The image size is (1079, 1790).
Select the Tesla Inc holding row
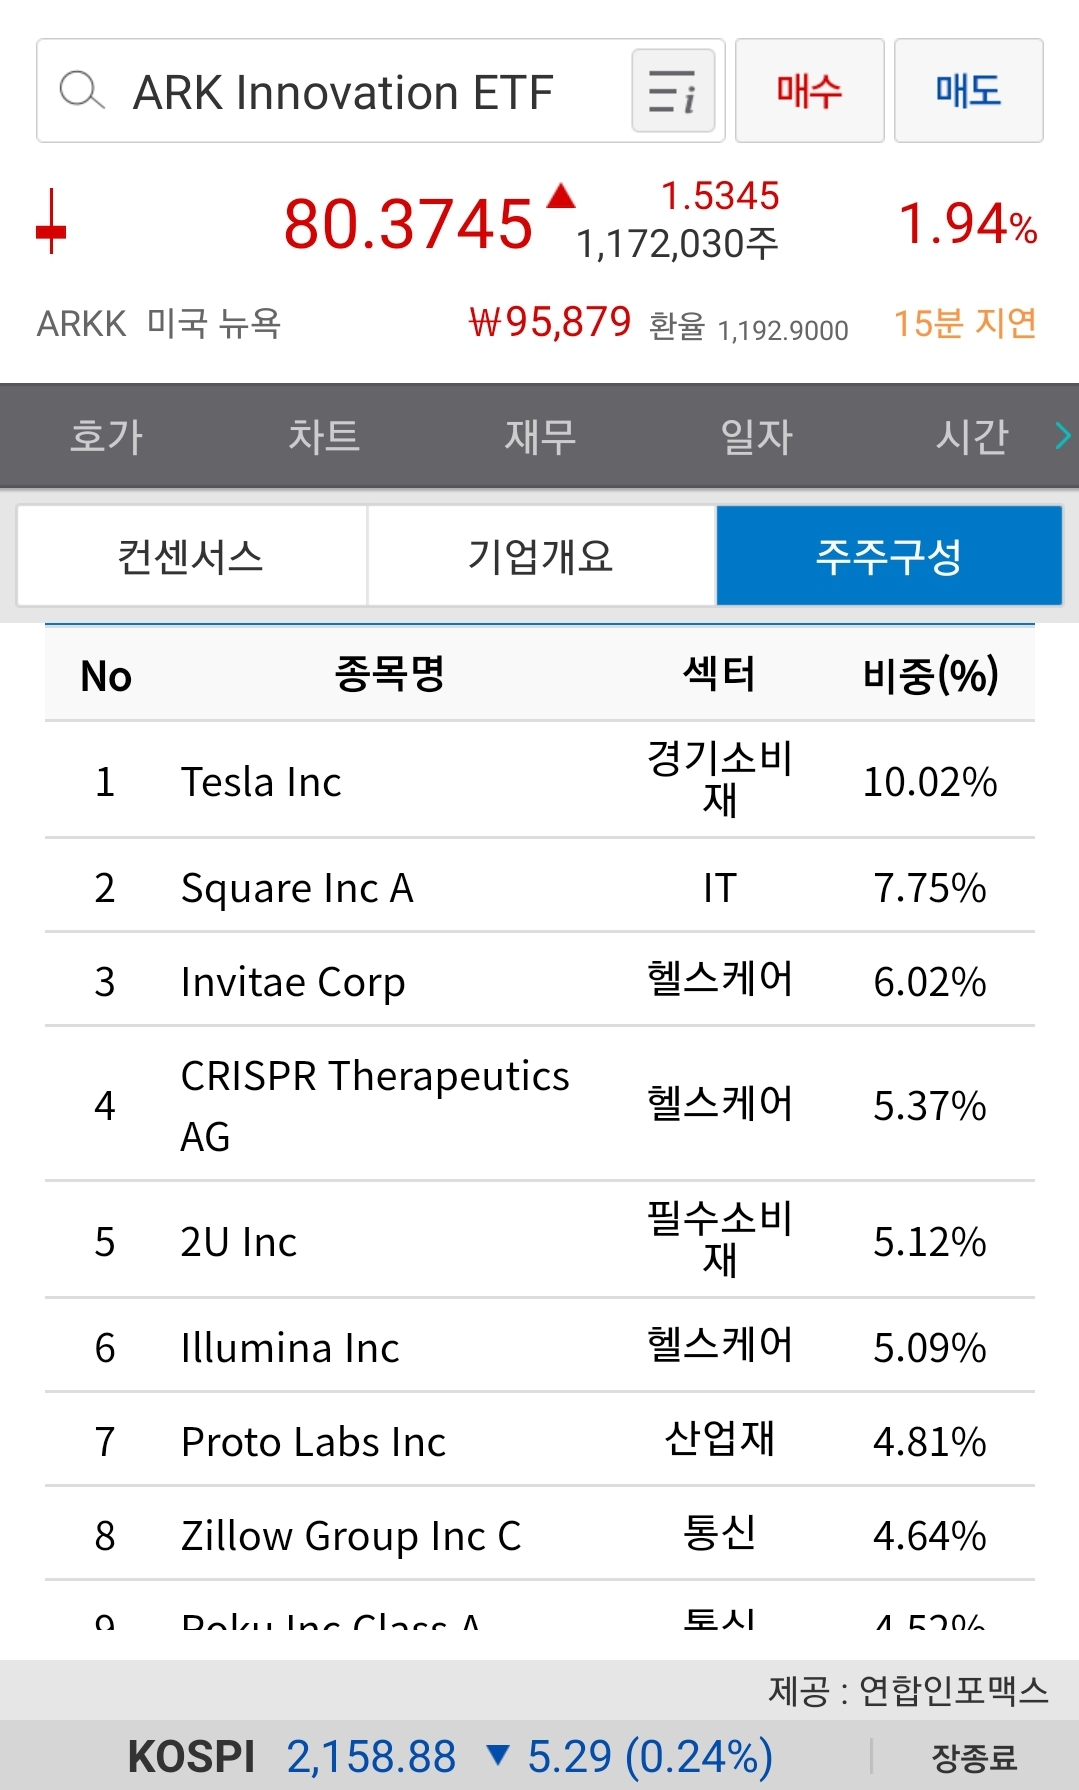coord(540,780)
